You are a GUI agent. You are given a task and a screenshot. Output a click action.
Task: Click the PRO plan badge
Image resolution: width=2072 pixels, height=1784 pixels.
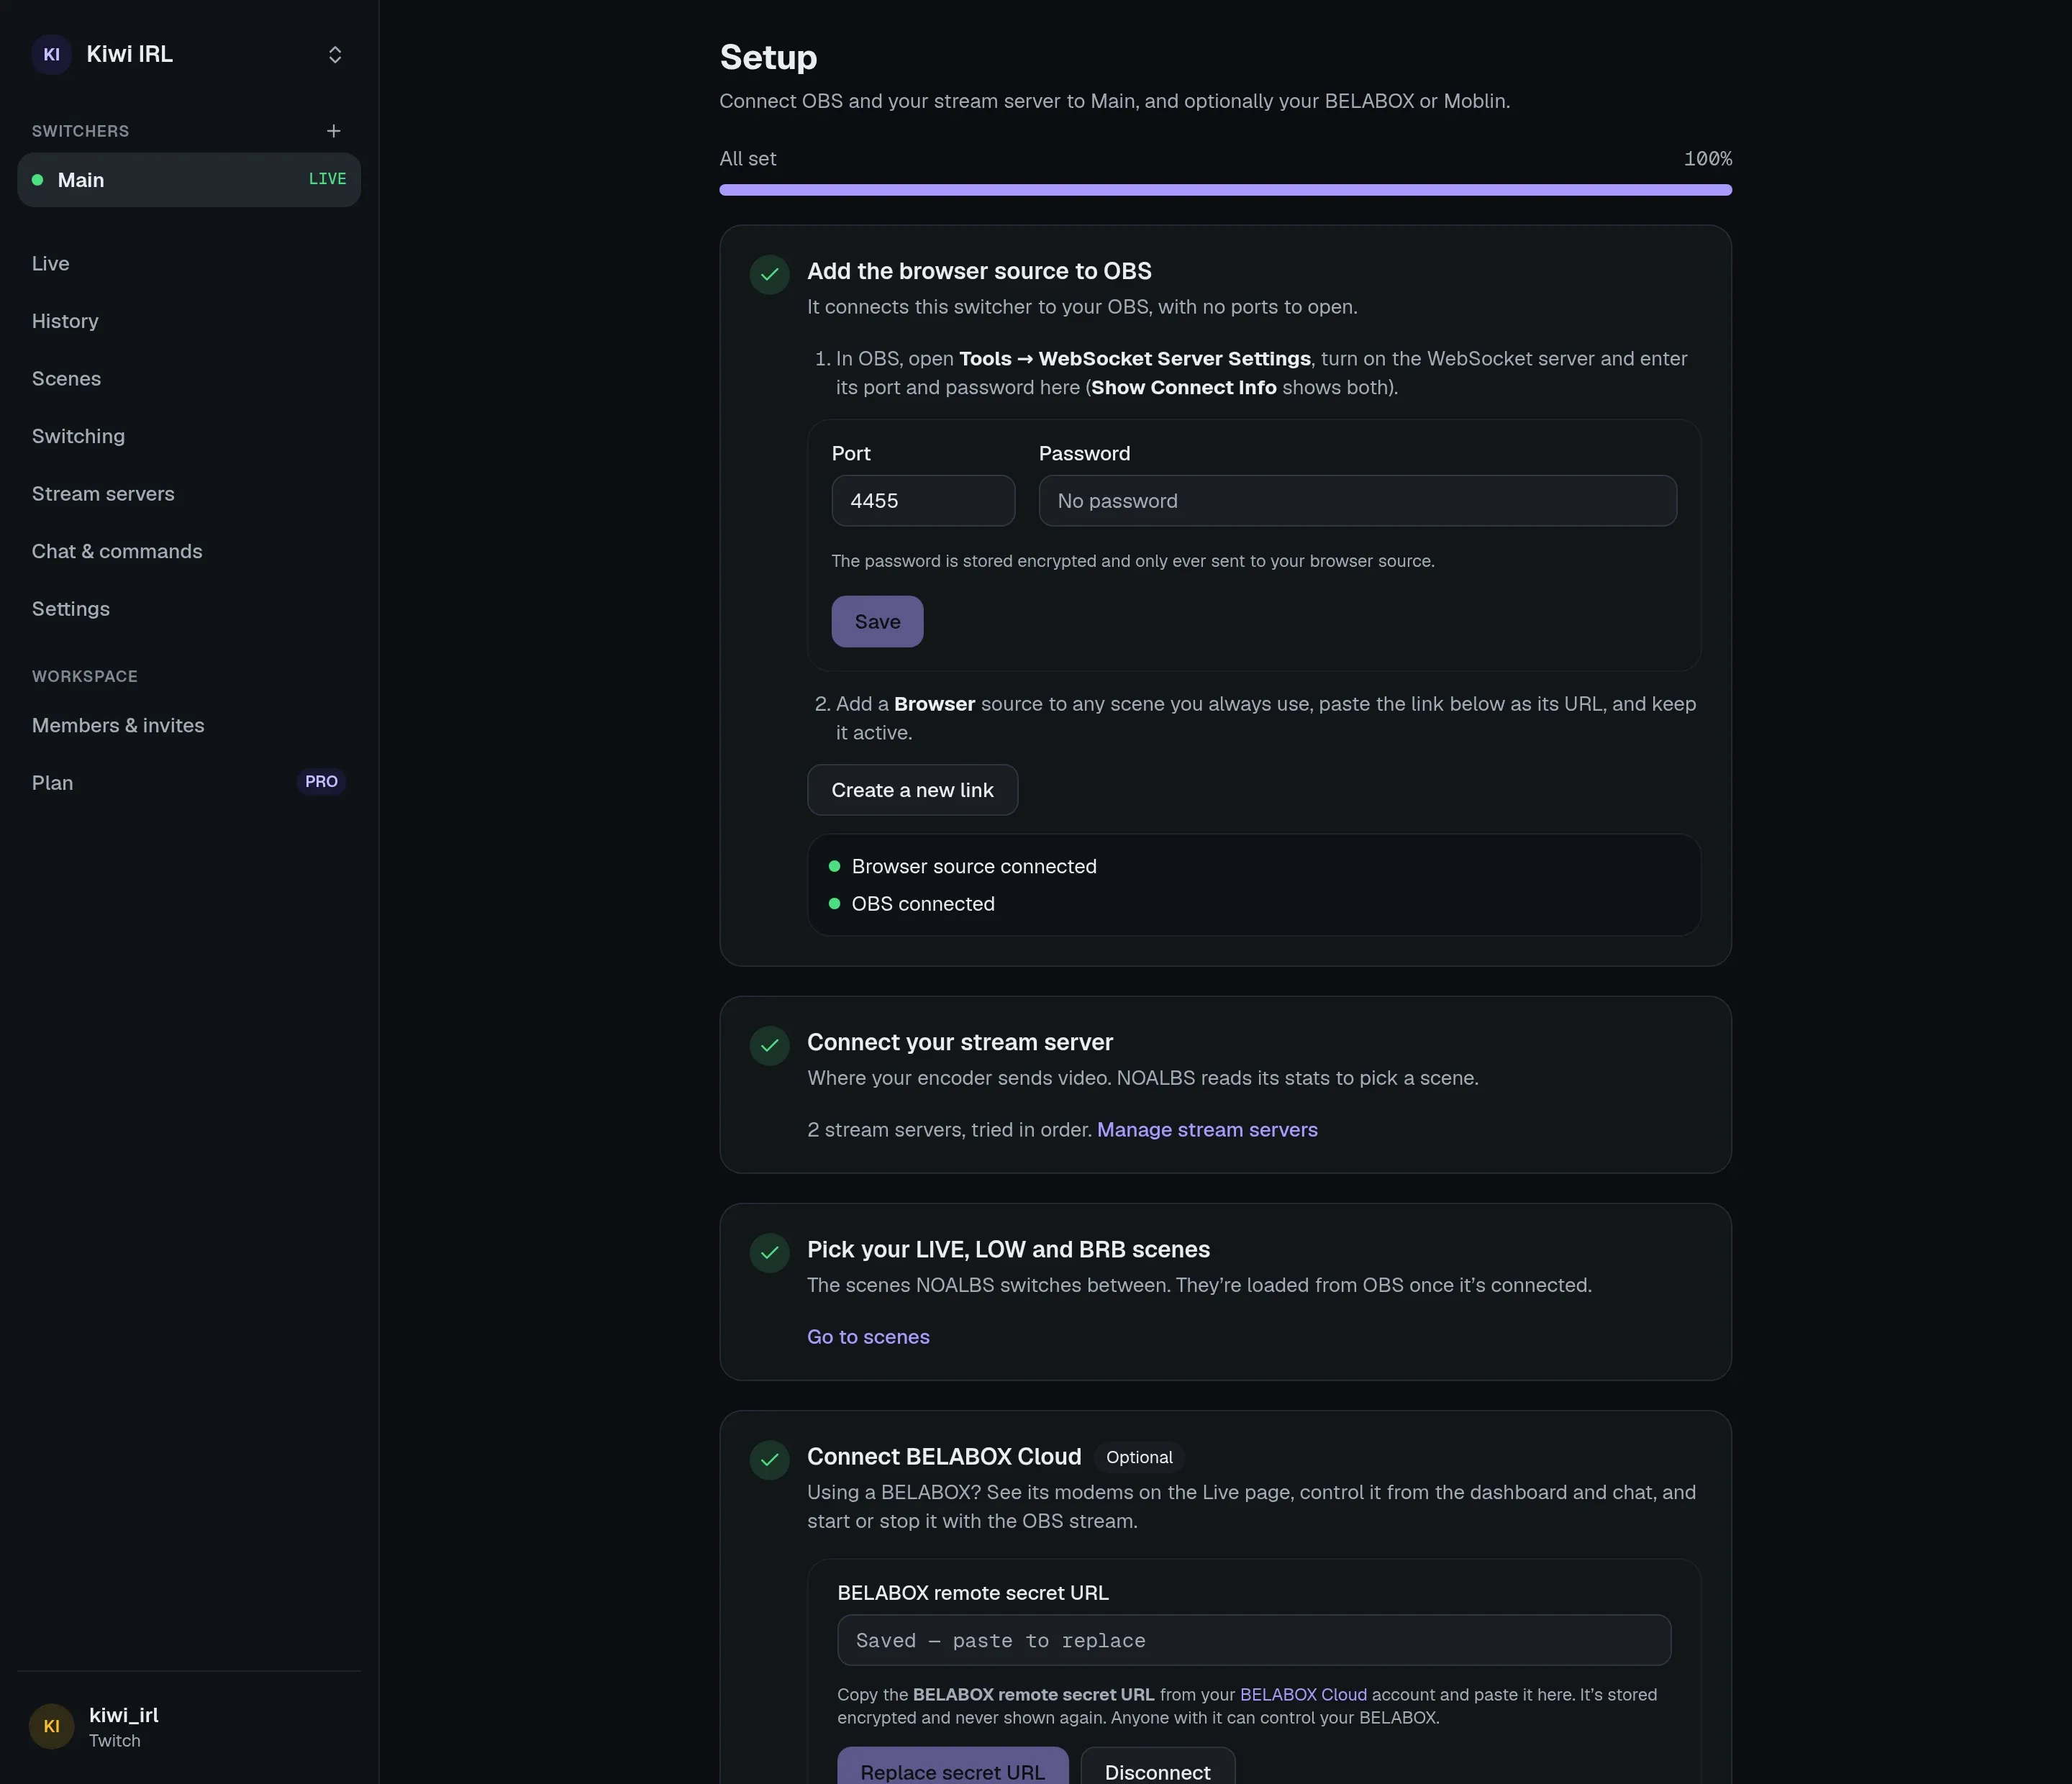[x=321, y=782]
